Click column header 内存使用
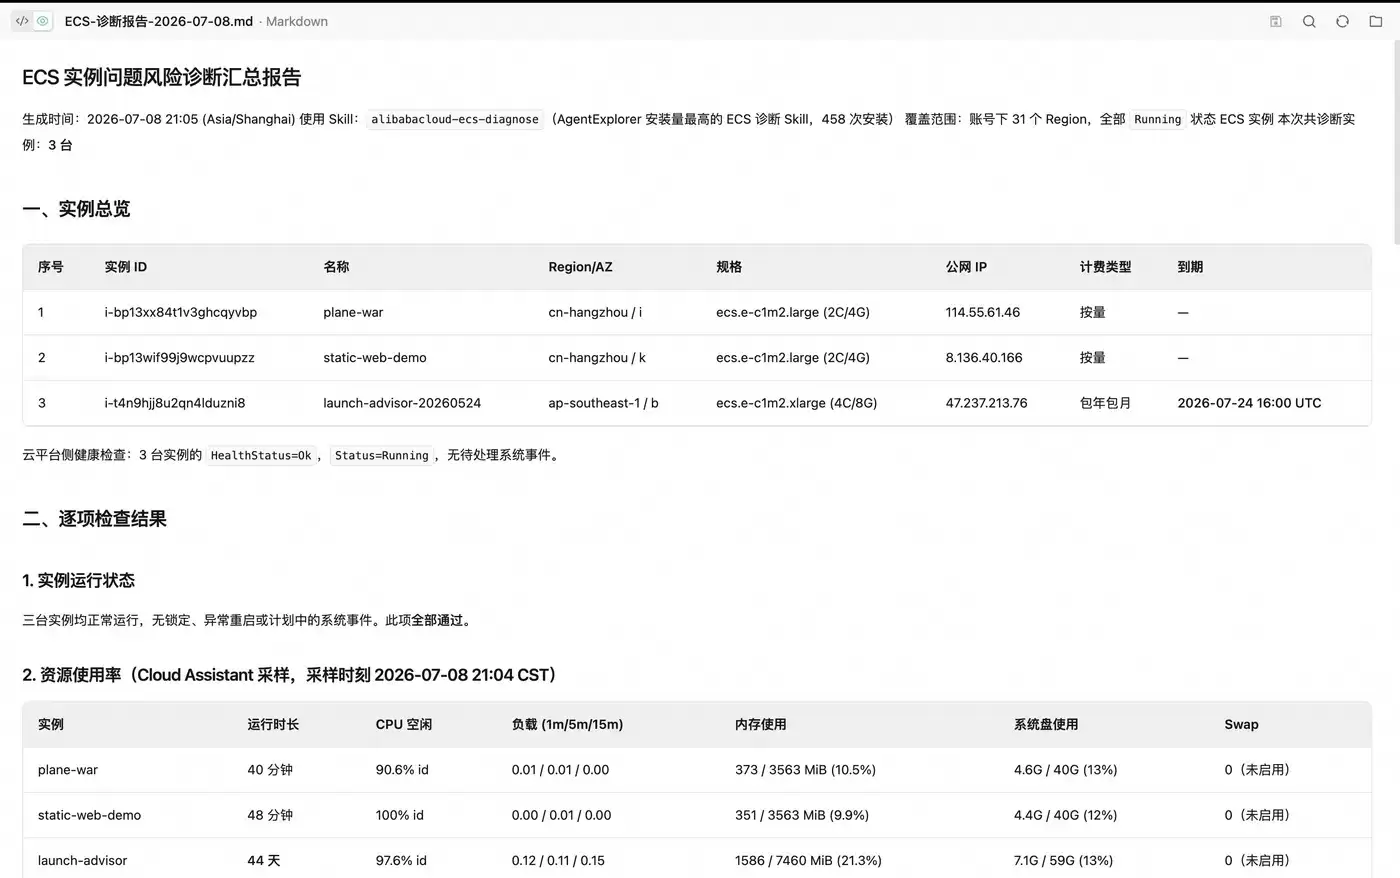 760,724
